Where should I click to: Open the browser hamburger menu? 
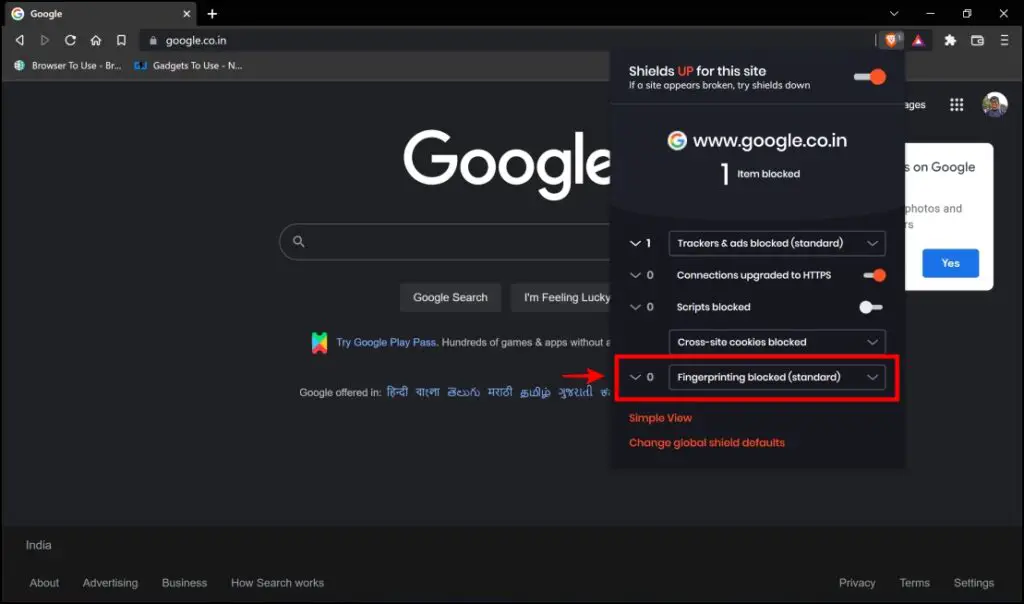1004,40
